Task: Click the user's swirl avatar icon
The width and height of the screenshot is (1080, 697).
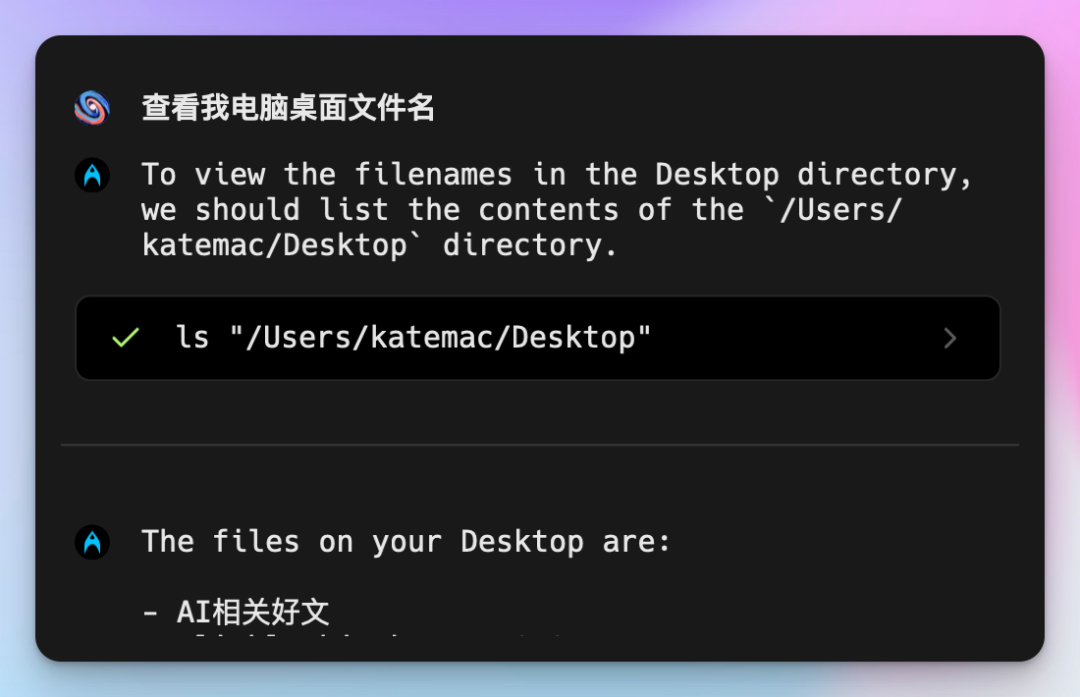Action: [92, 107]
